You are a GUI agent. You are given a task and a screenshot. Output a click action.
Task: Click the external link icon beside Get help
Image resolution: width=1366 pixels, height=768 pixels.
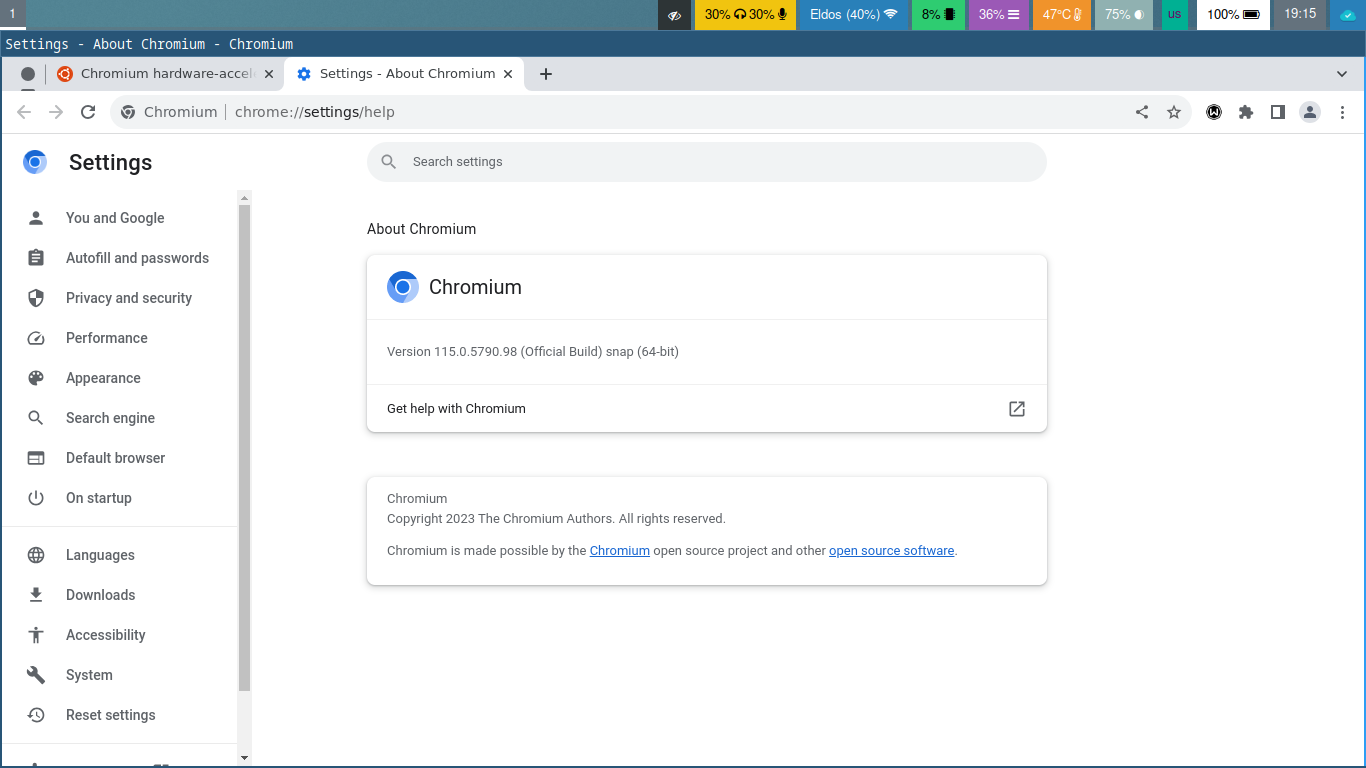pyautogui.click(x=1016, y=409)
